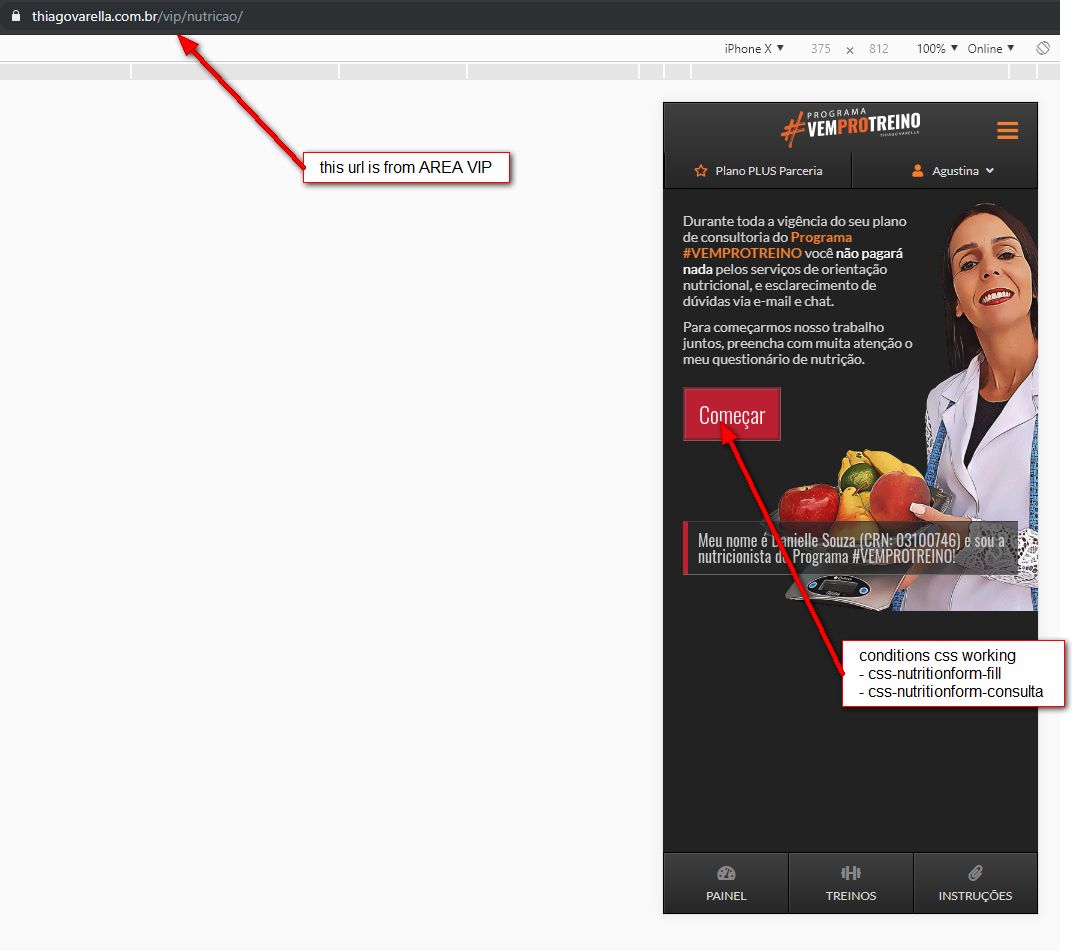Click the rotate device orientation icon
Screen dimensions: 1075x951
1043,48
